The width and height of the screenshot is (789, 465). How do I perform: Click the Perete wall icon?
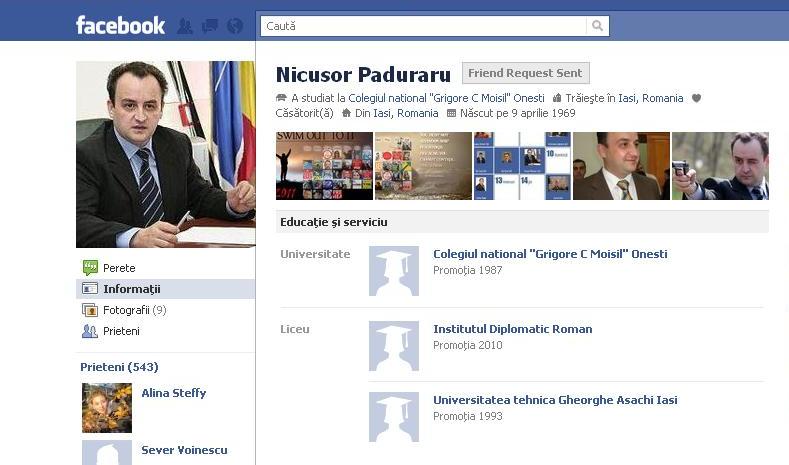[90, 268]
